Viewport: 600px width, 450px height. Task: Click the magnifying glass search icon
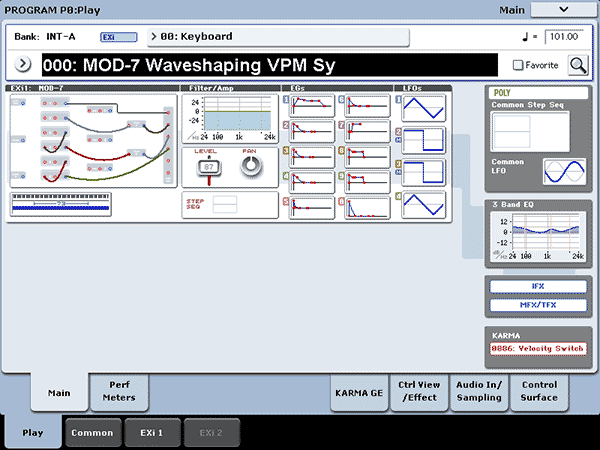[x=577, y=65]
